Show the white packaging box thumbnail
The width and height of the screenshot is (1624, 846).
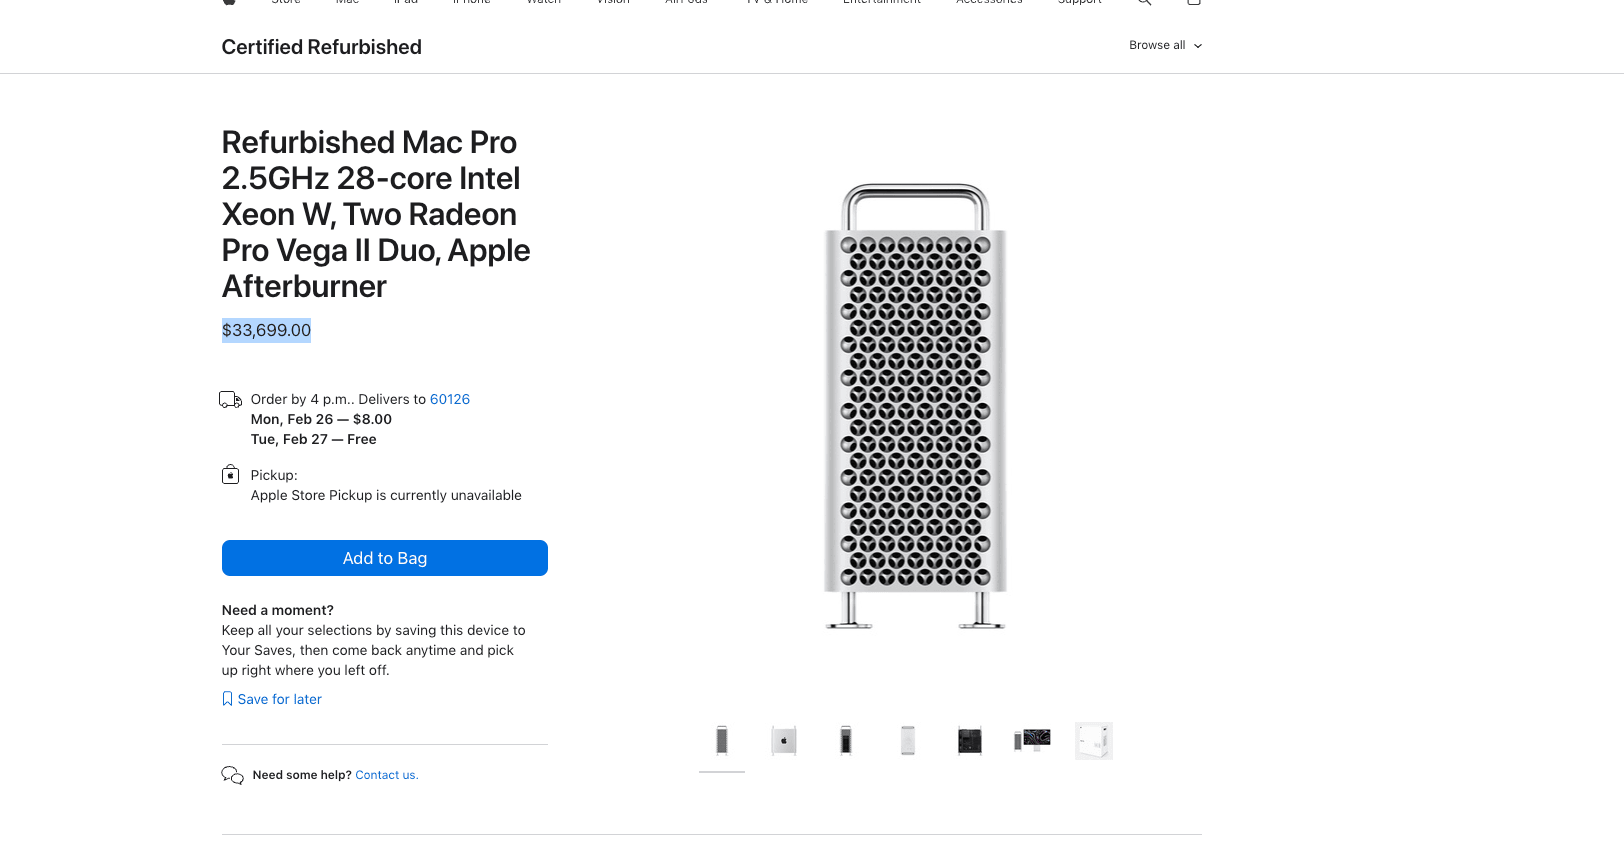click(1094, 741)
